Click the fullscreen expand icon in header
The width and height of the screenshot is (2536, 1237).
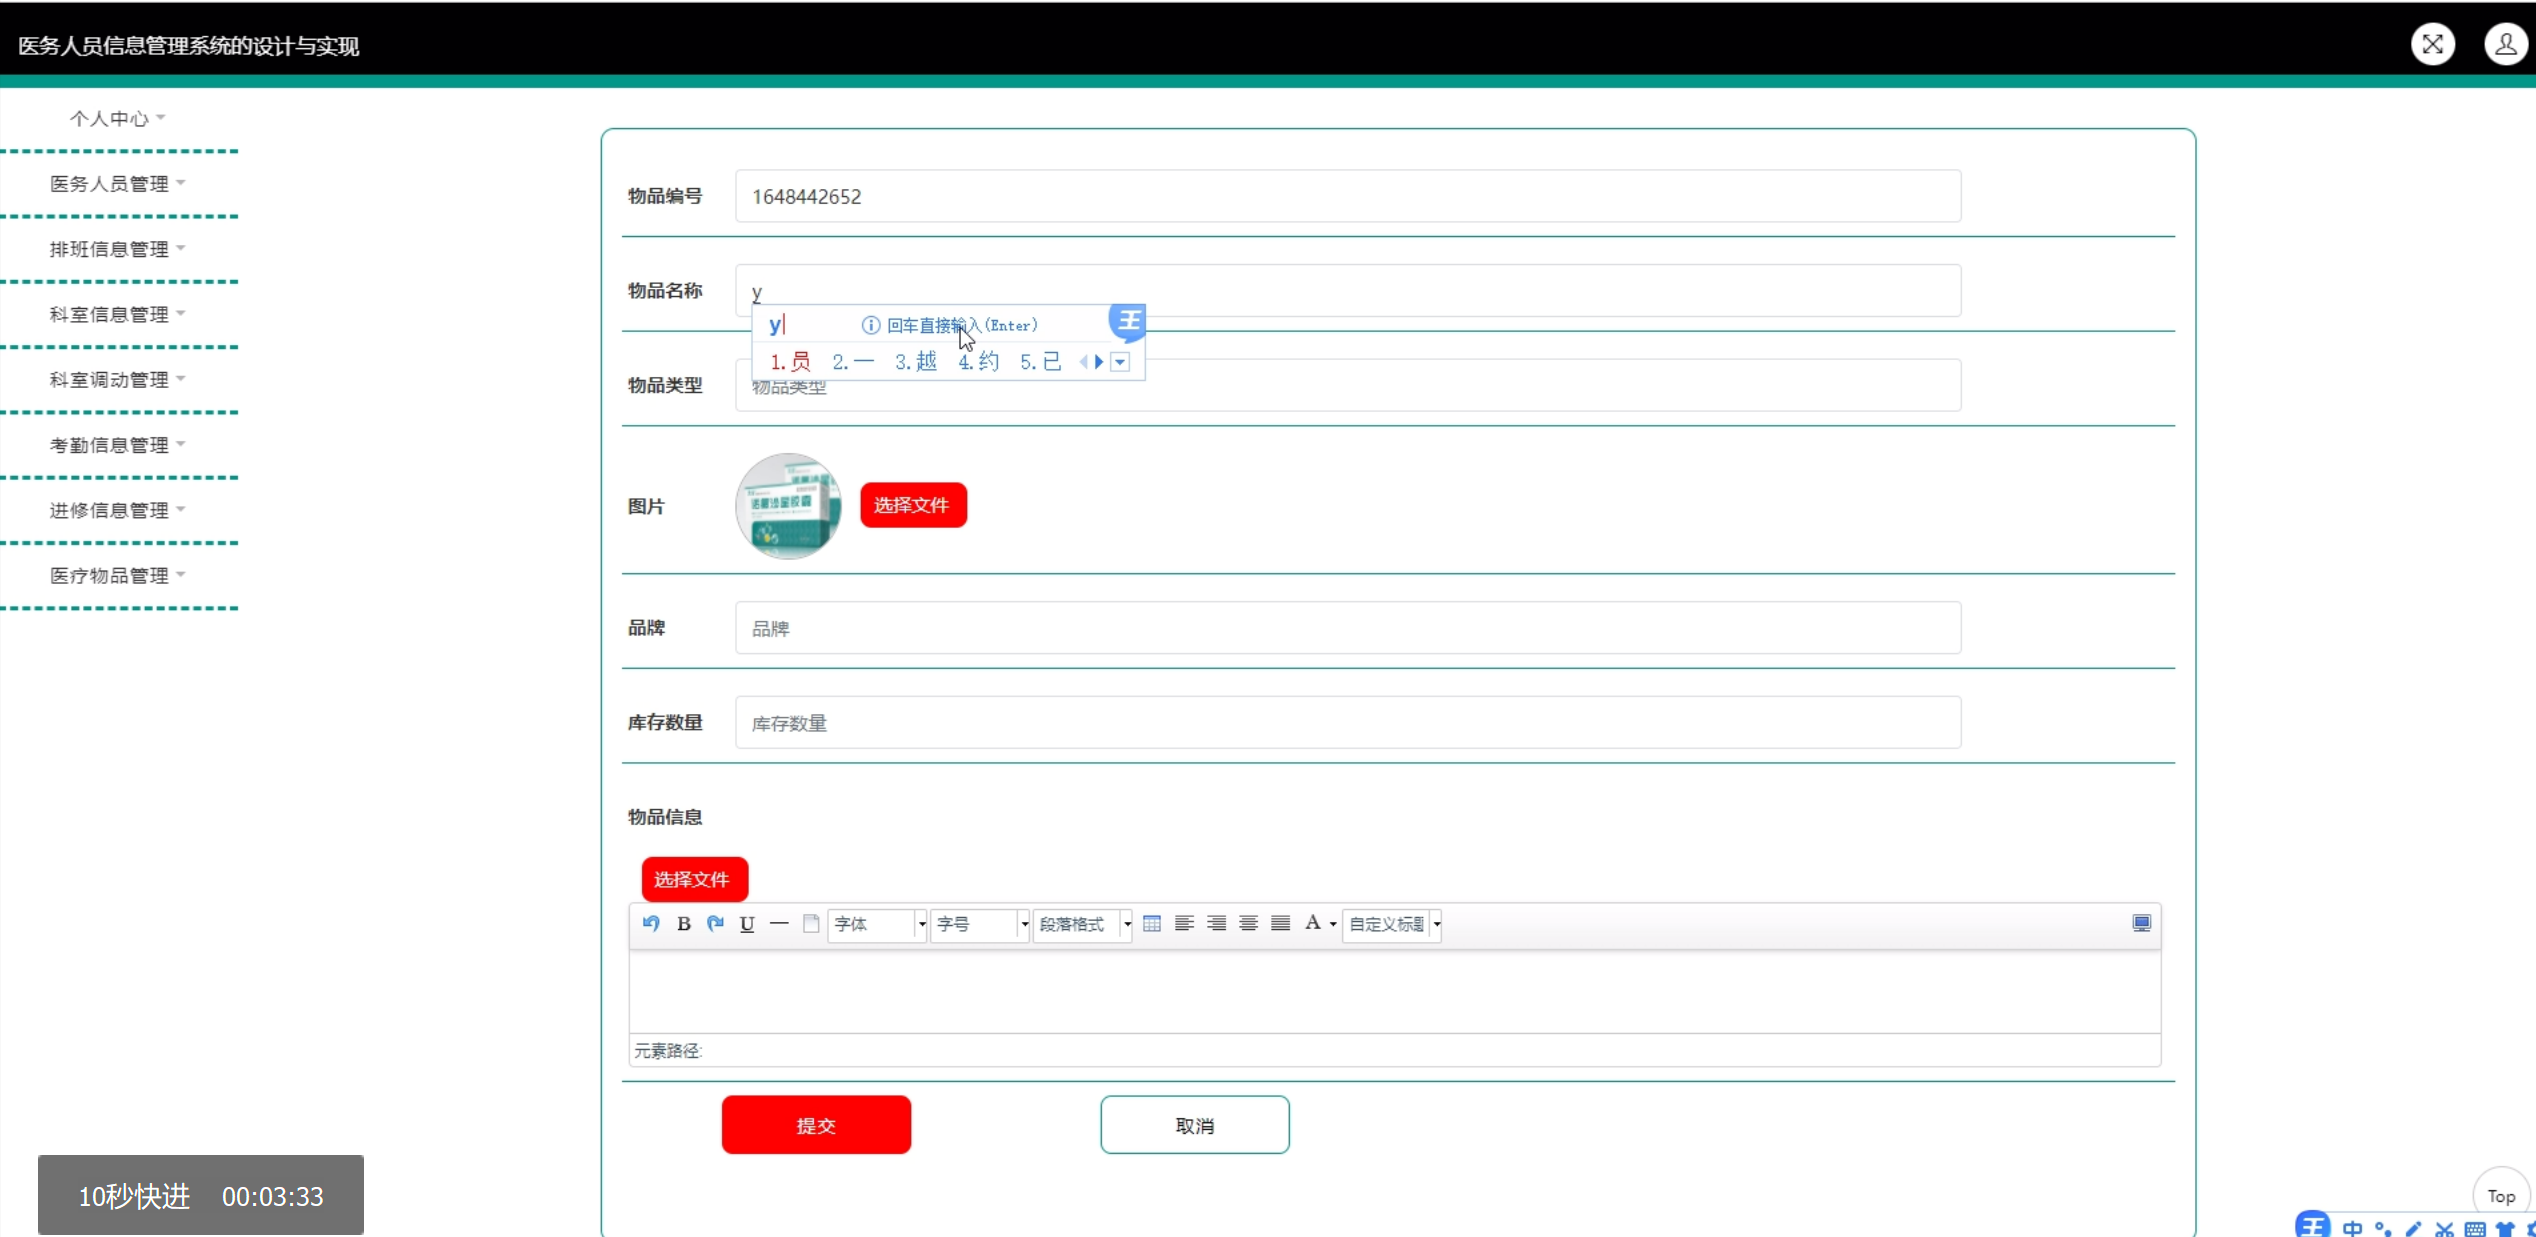click(2432, 45)
